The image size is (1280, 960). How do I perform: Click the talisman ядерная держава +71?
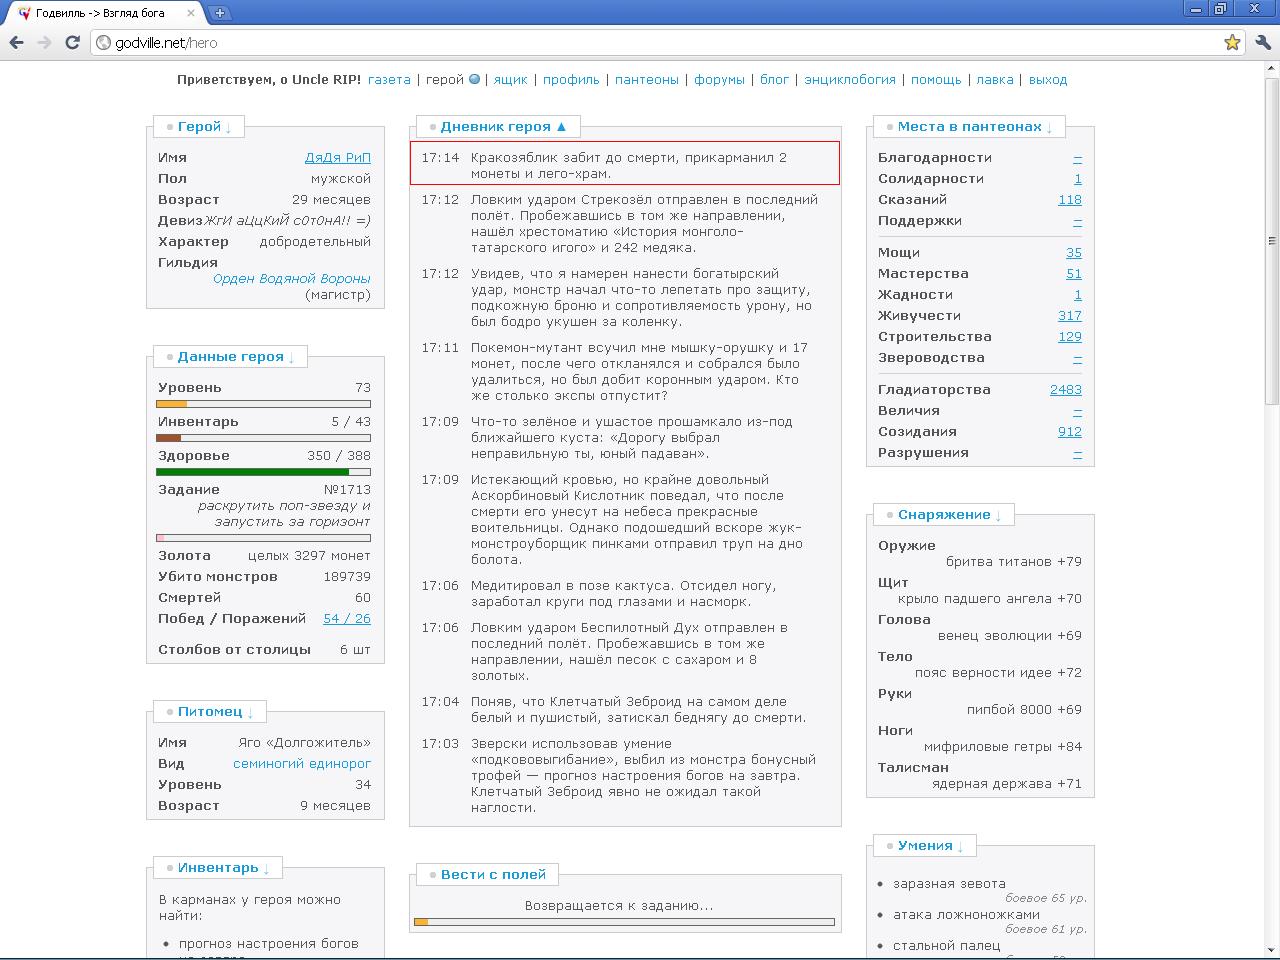pos(1007,784)
